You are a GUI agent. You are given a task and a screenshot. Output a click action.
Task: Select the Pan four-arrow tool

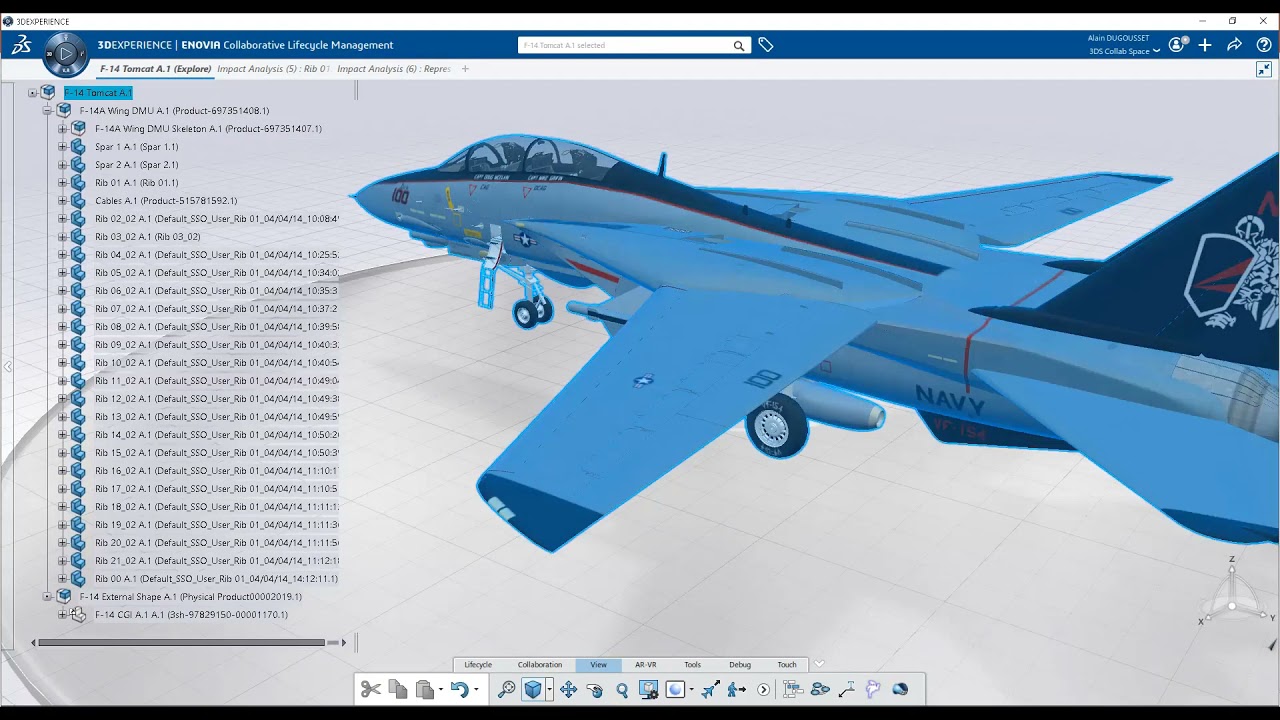pos(568,689)
